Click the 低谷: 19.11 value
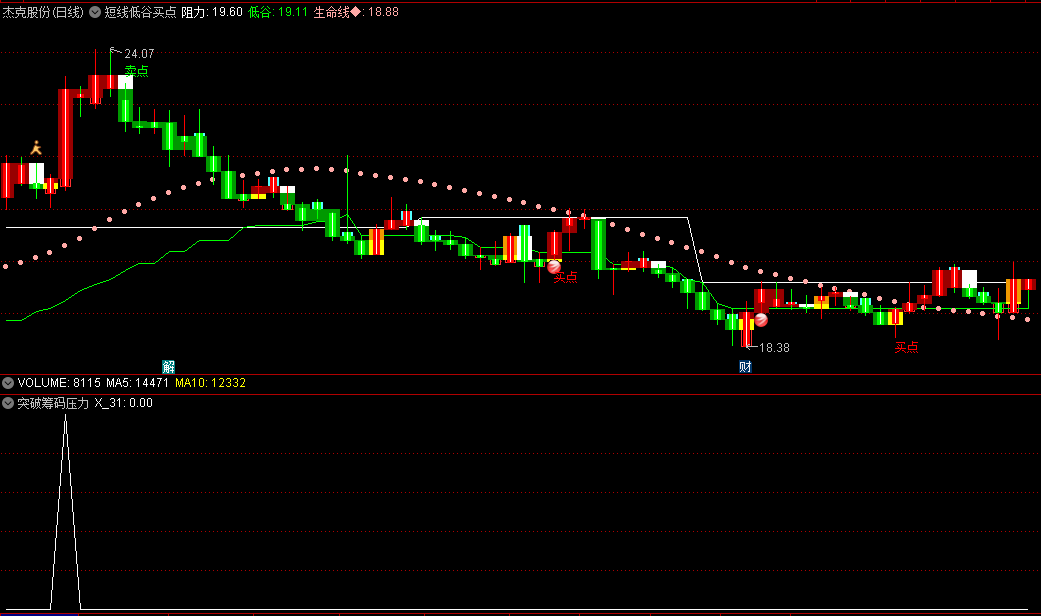 278,12
